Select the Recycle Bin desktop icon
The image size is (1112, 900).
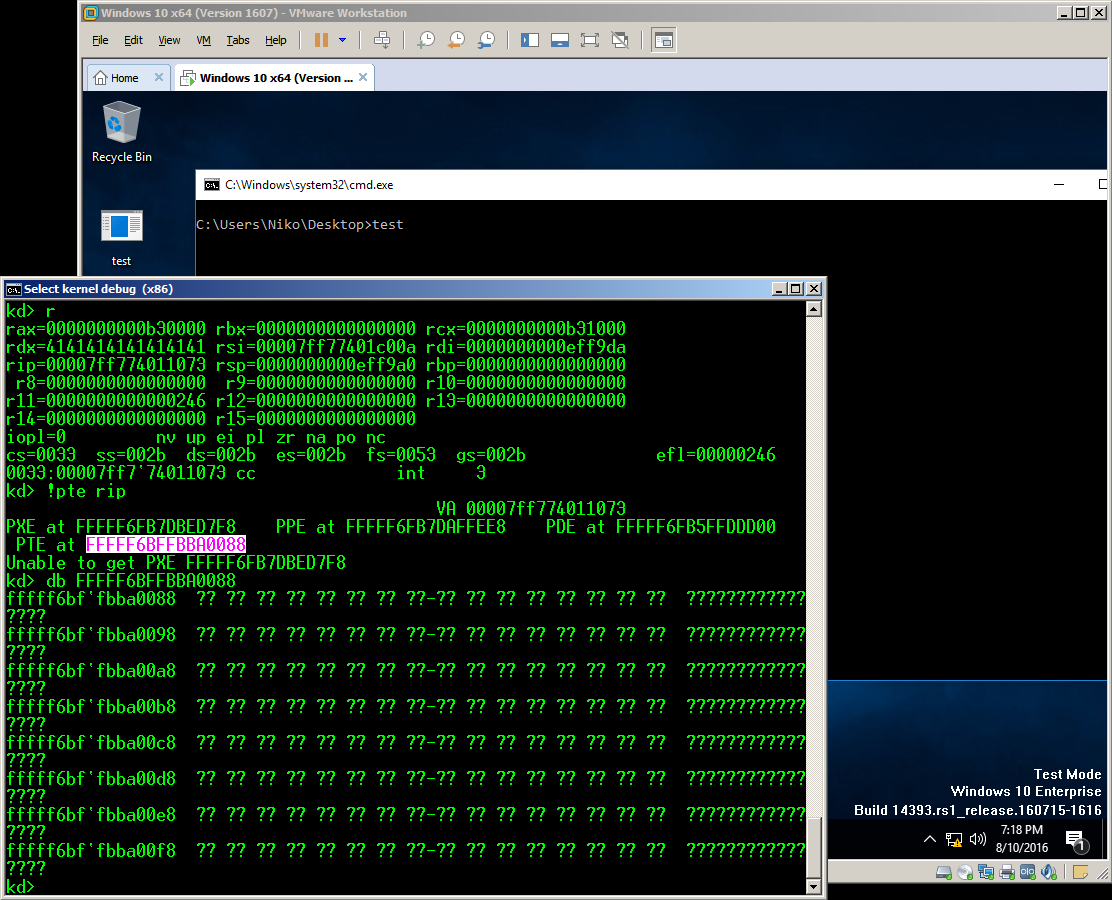coord(121,133)
